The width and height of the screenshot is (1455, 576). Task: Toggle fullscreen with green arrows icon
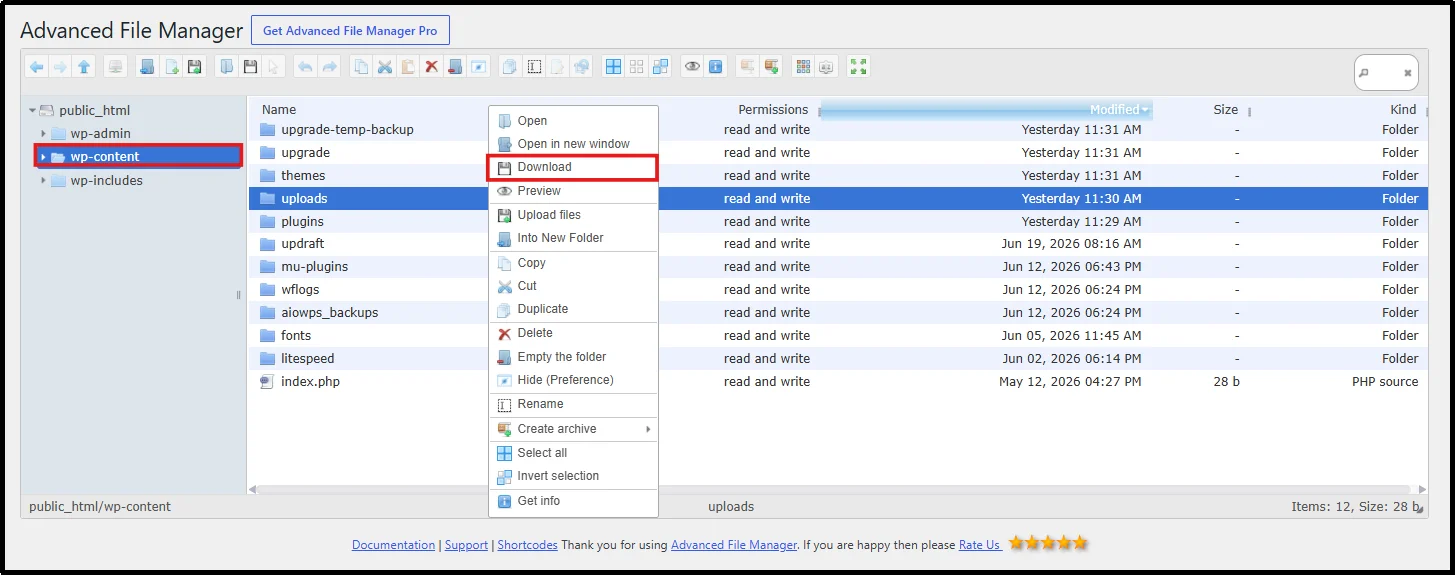[858, 67]
